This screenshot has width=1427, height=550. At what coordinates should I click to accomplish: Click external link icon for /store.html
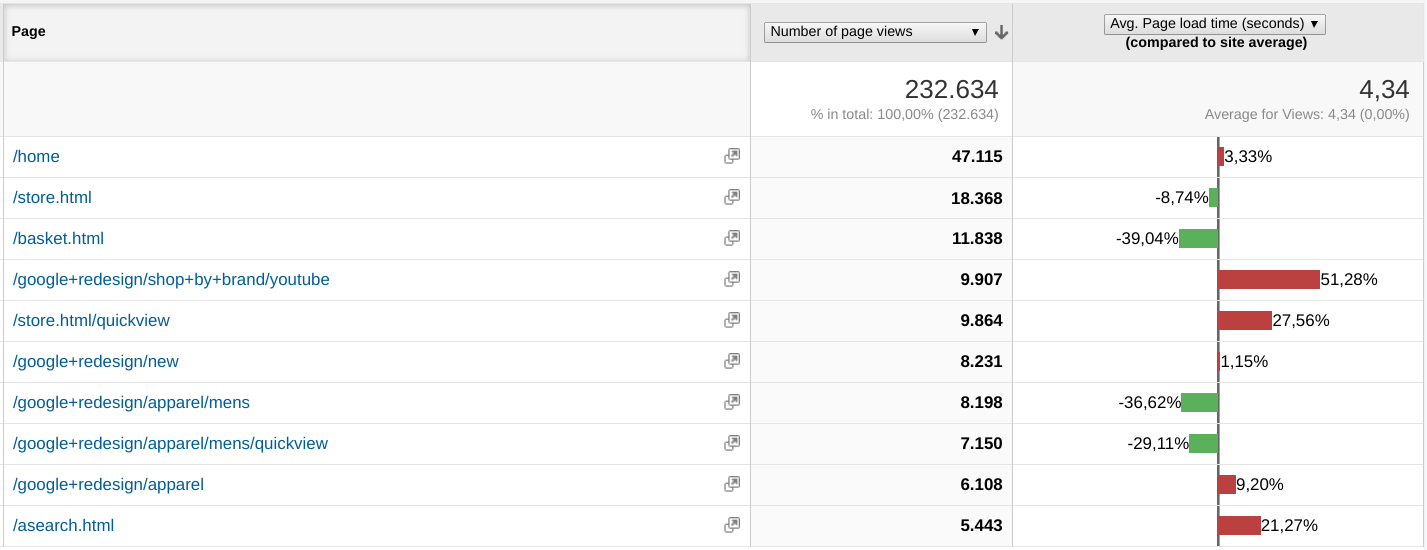tap(732, 197)
